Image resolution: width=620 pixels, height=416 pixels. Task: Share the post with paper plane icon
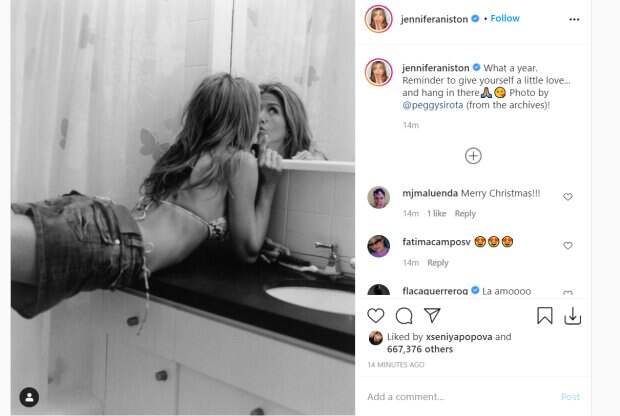pyautogui.click(x=432, y=315)
